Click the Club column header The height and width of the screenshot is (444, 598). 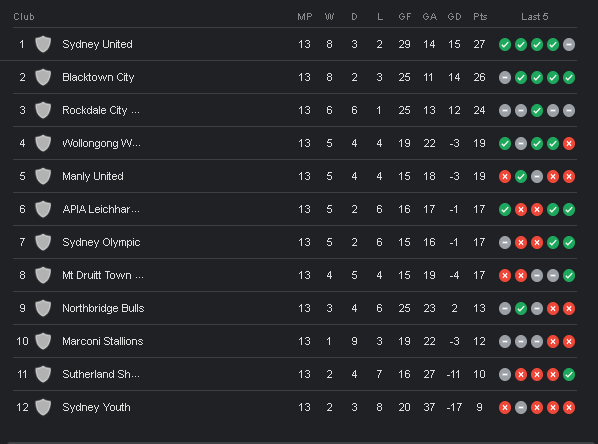[x=24, y=17]
